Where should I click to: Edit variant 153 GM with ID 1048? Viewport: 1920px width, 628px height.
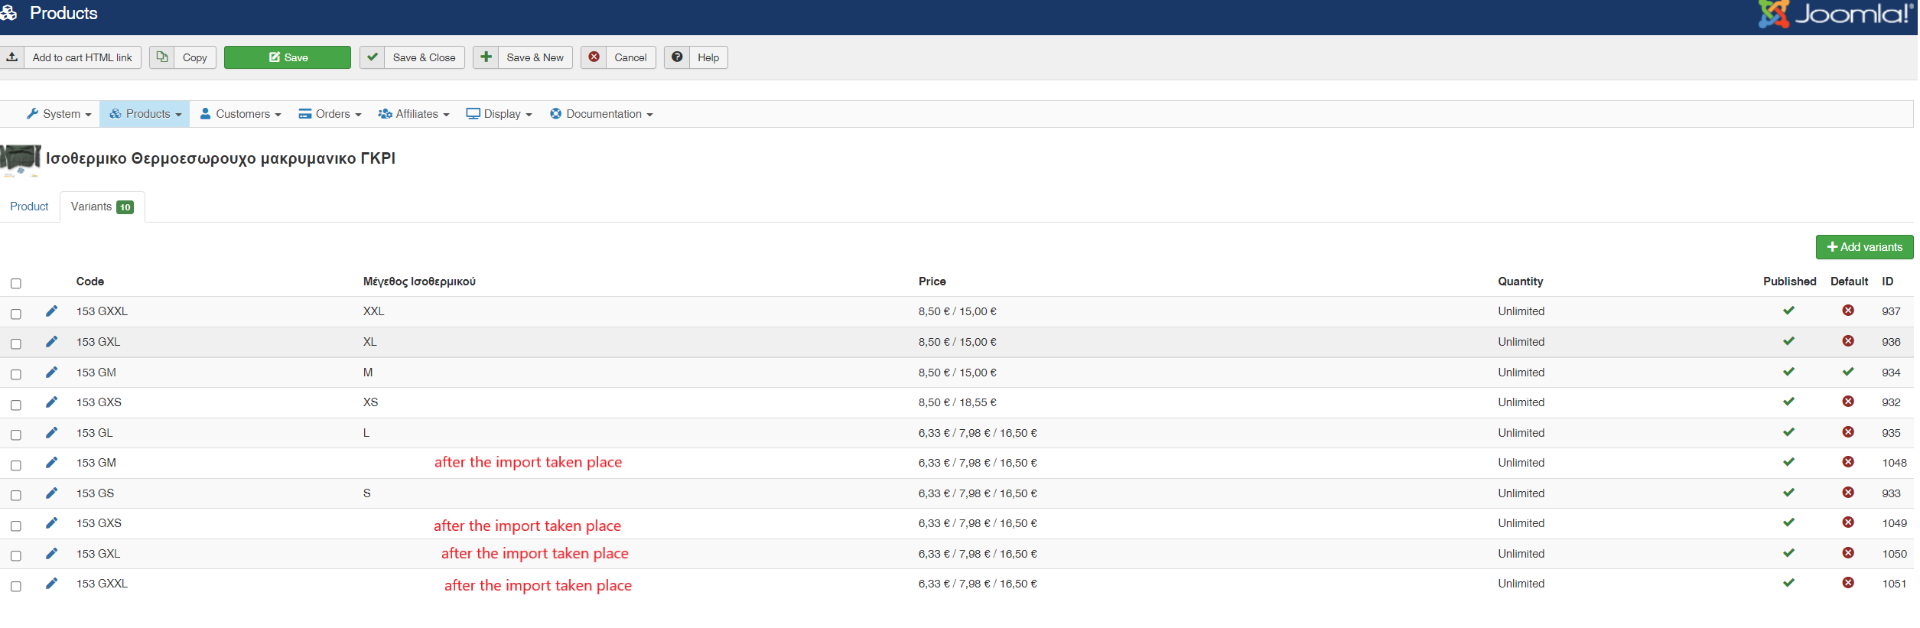pyautogui.click(x=52, y=463)
